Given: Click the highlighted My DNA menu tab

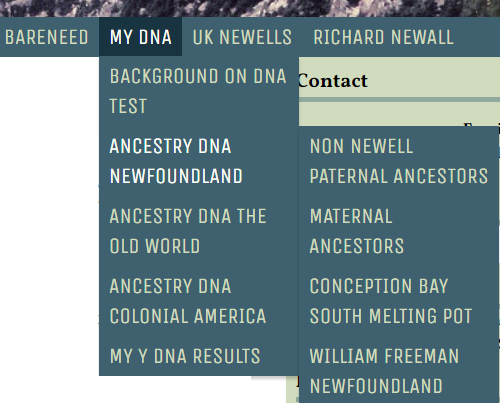Looking at the screenshot, I should tap(140, 37).
